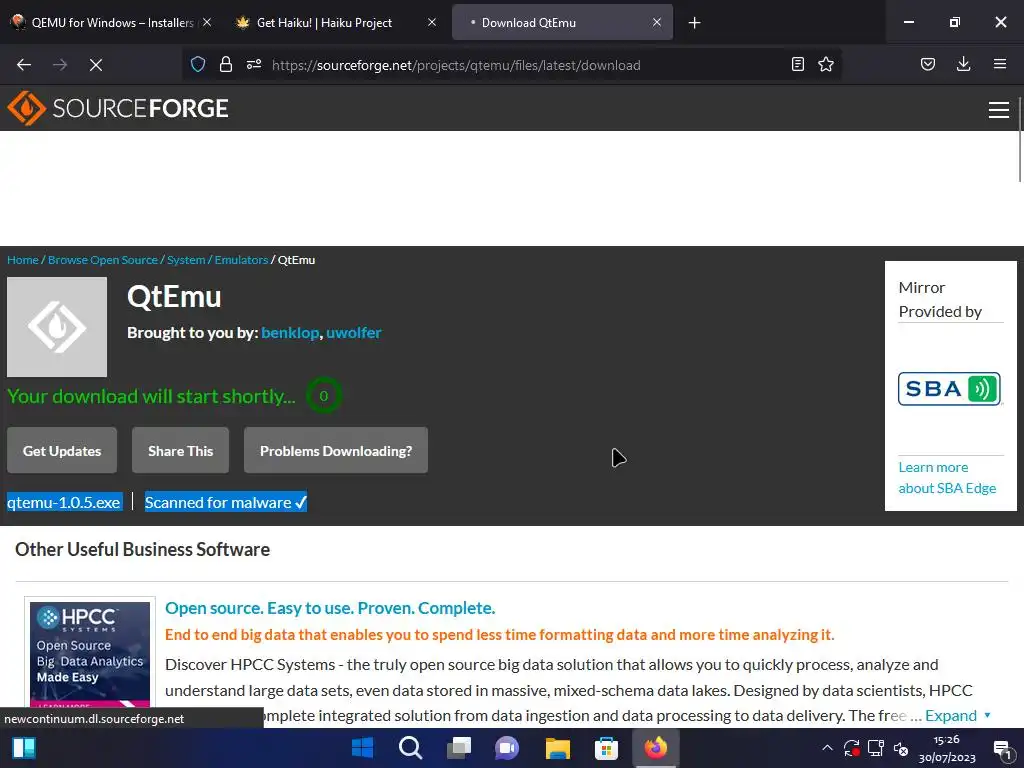Click the HPCC Systems ad image

(90, 654)
